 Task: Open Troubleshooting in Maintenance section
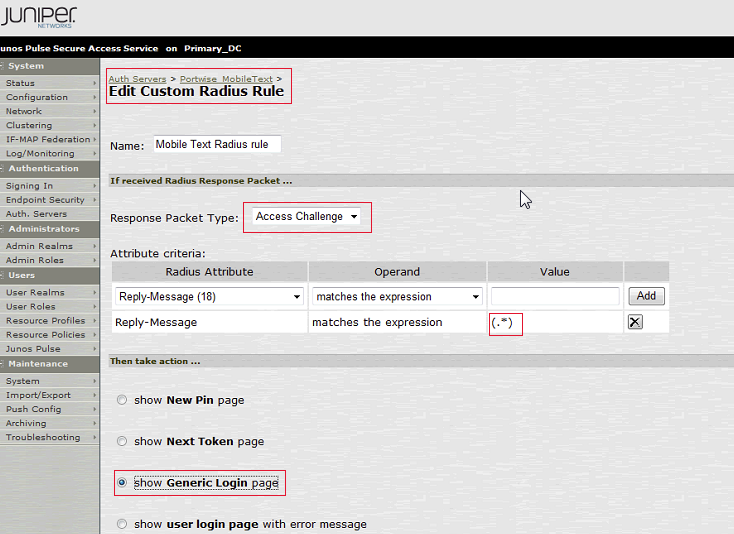(43, 437)
